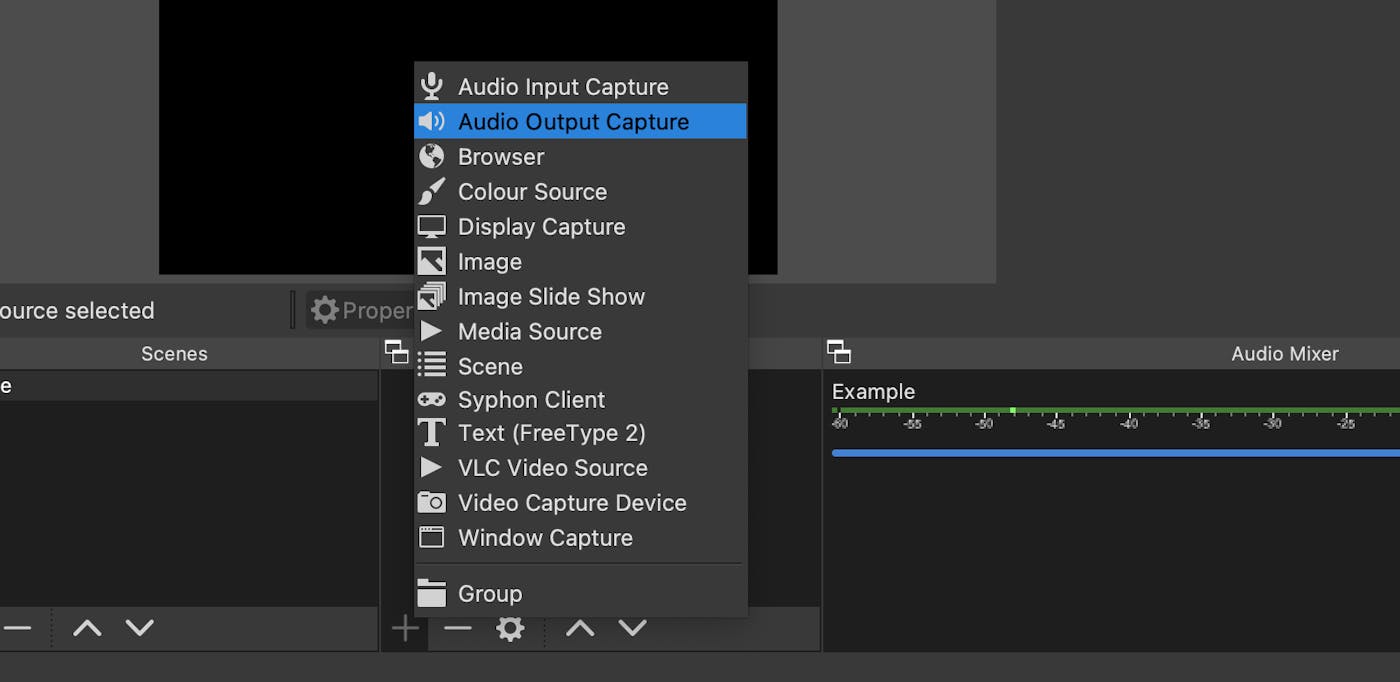The image size is (1400, 682).
Task: Click the window icon beside Window Capture
Action: pyautogui.click(x=431, y=537)
